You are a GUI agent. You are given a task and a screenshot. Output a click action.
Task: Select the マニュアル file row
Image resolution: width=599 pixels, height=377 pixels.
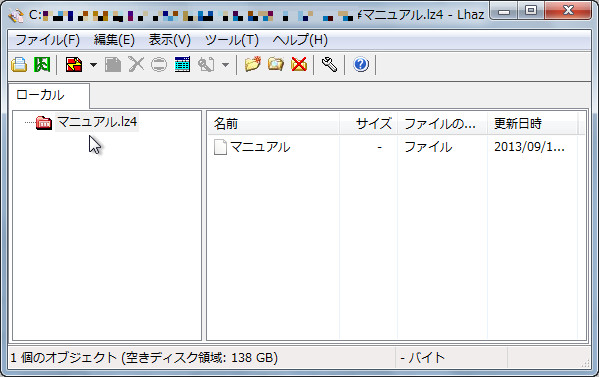pos(396,147)
